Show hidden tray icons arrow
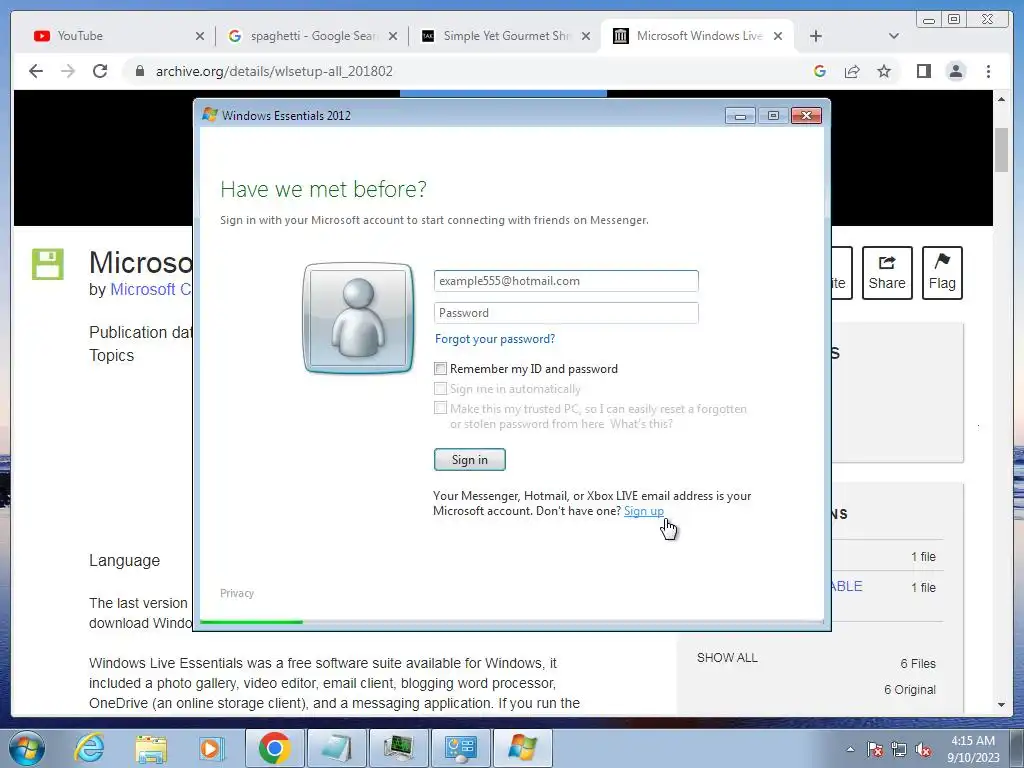Screen dimensions: 1024x768 tap(850, 749)
